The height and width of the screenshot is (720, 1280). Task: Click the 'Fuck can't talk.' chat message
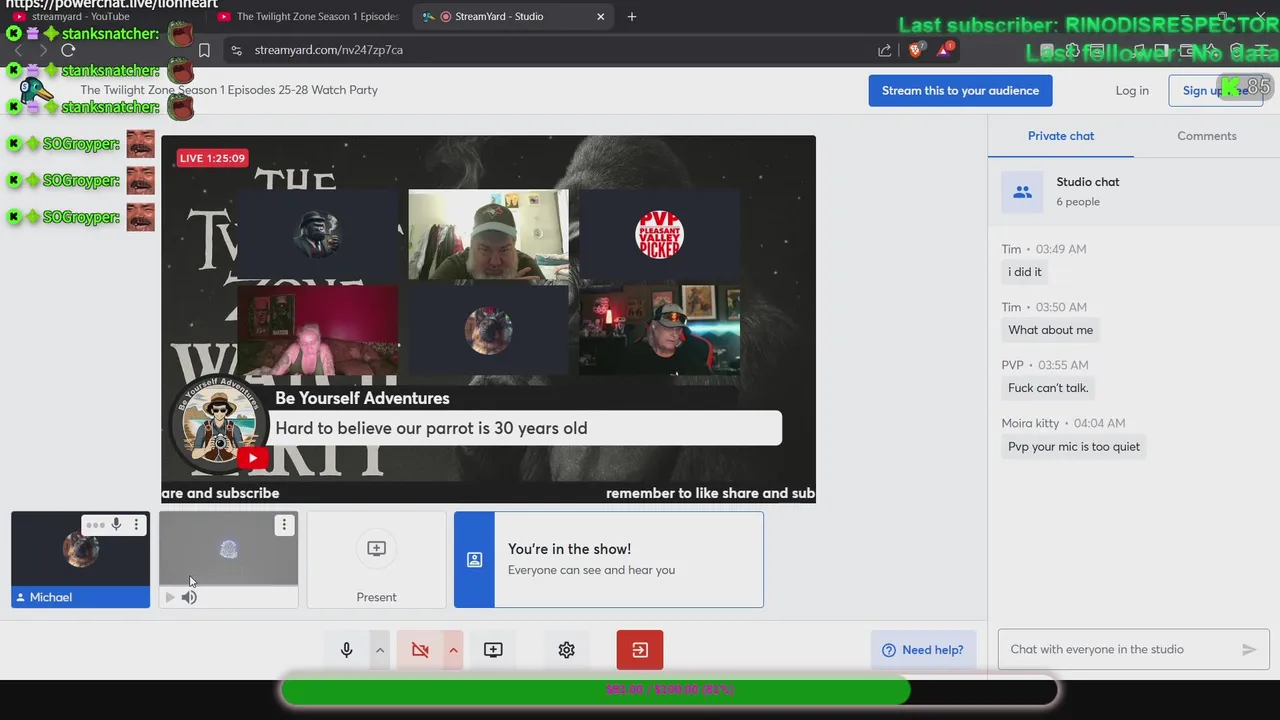point(1048,388)
